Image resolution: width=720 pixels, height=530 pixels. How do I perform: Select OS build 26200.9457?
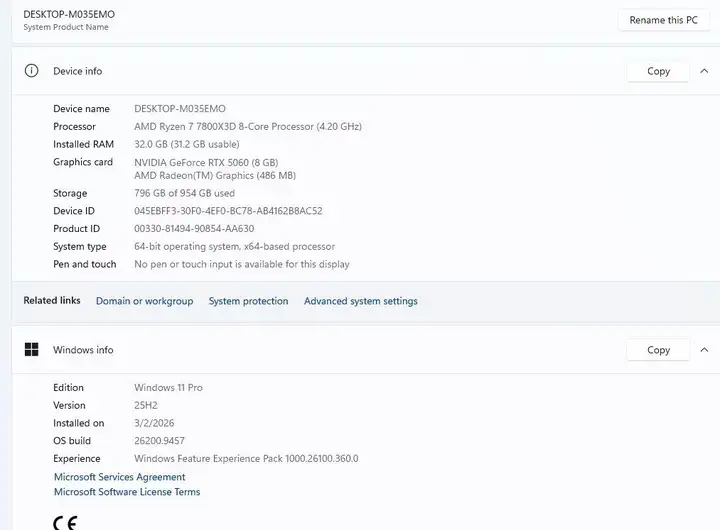pyautogui.click(x=159, y=441)
